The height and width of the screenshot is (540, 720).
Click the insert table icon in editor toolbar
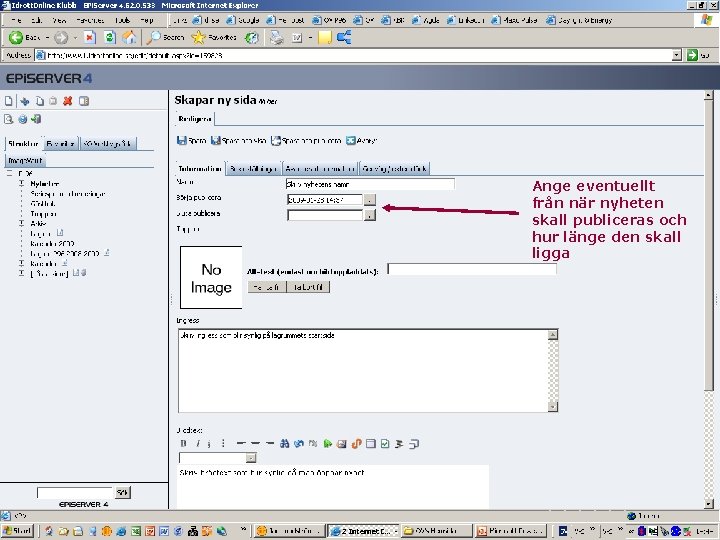point(371,444)
